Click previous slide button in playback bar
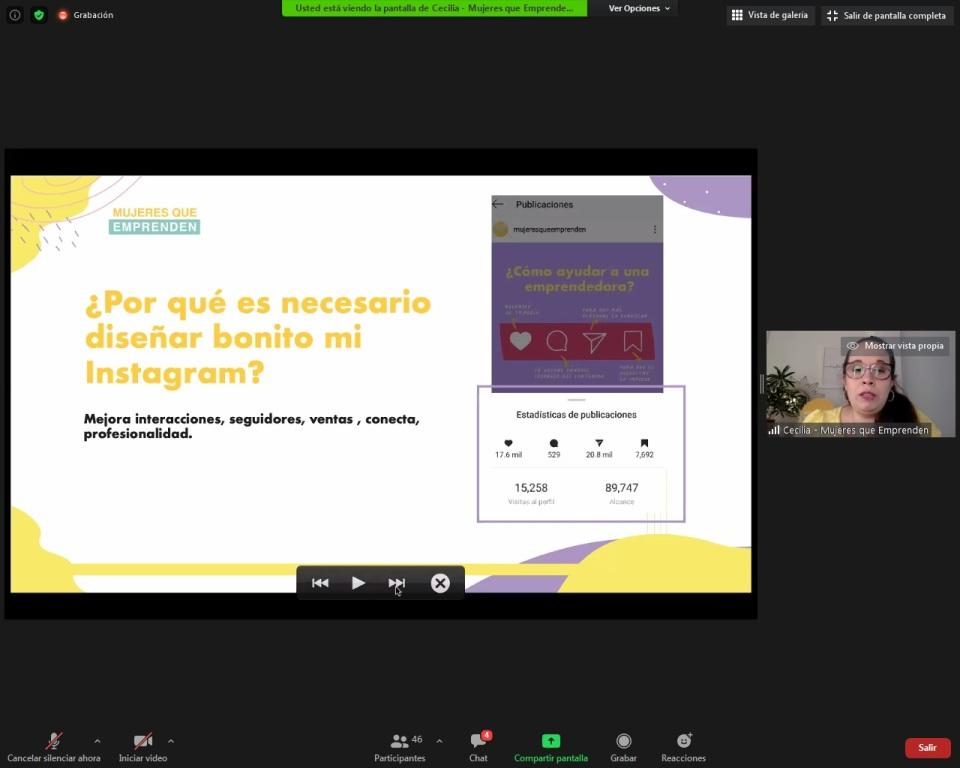960x768 pixels. point(320,583)
